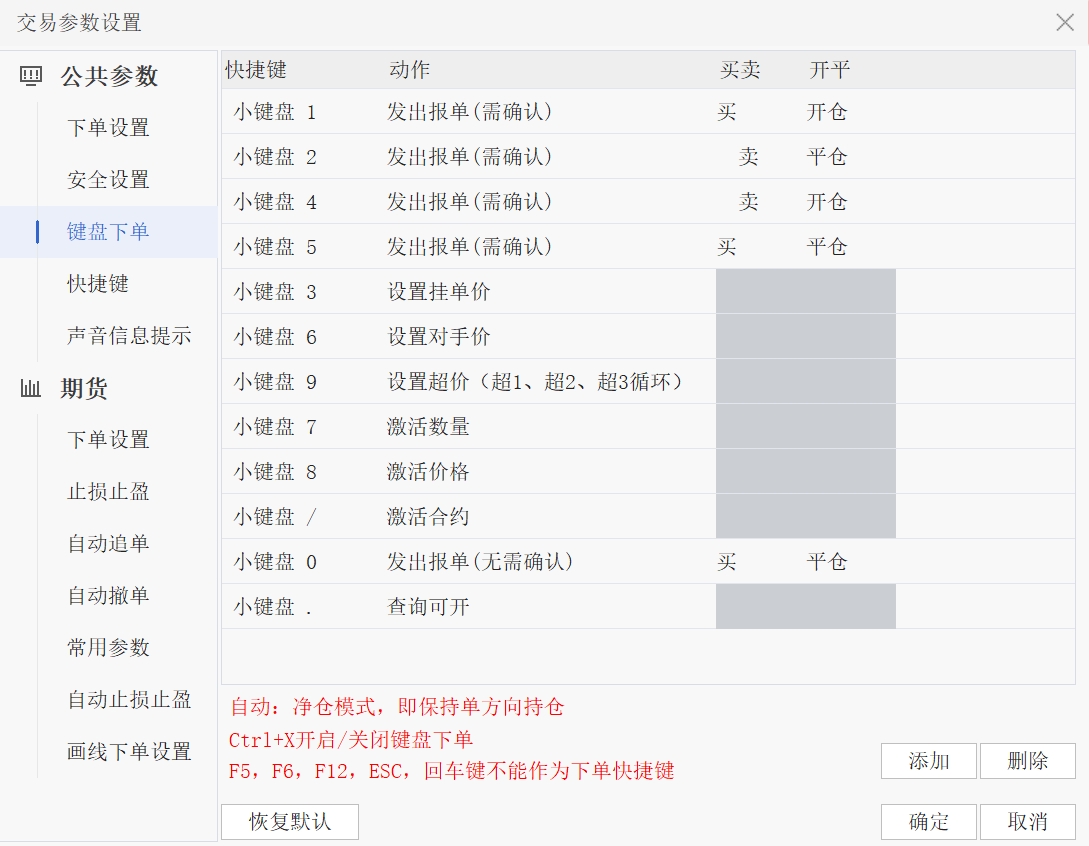Click 恢复默认 to reset shortcuts
Screen dimensions: 1089x846
pos(289,822)
